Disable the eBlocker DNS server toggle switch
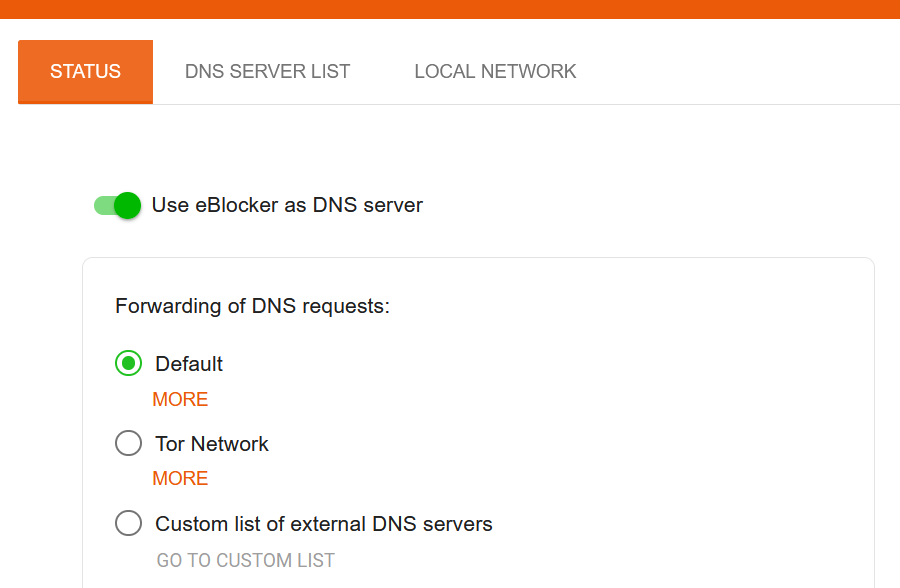 click(x=118, y=206)
